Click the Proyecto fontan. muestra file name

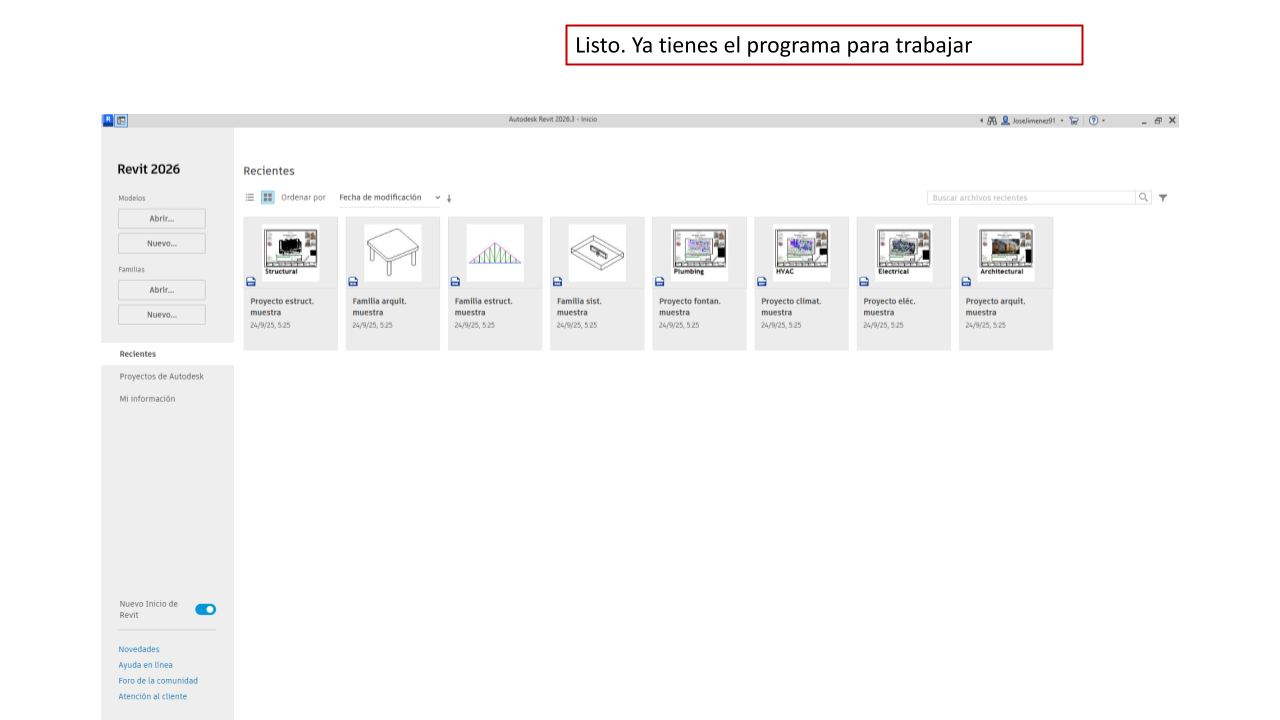point(690,307)
